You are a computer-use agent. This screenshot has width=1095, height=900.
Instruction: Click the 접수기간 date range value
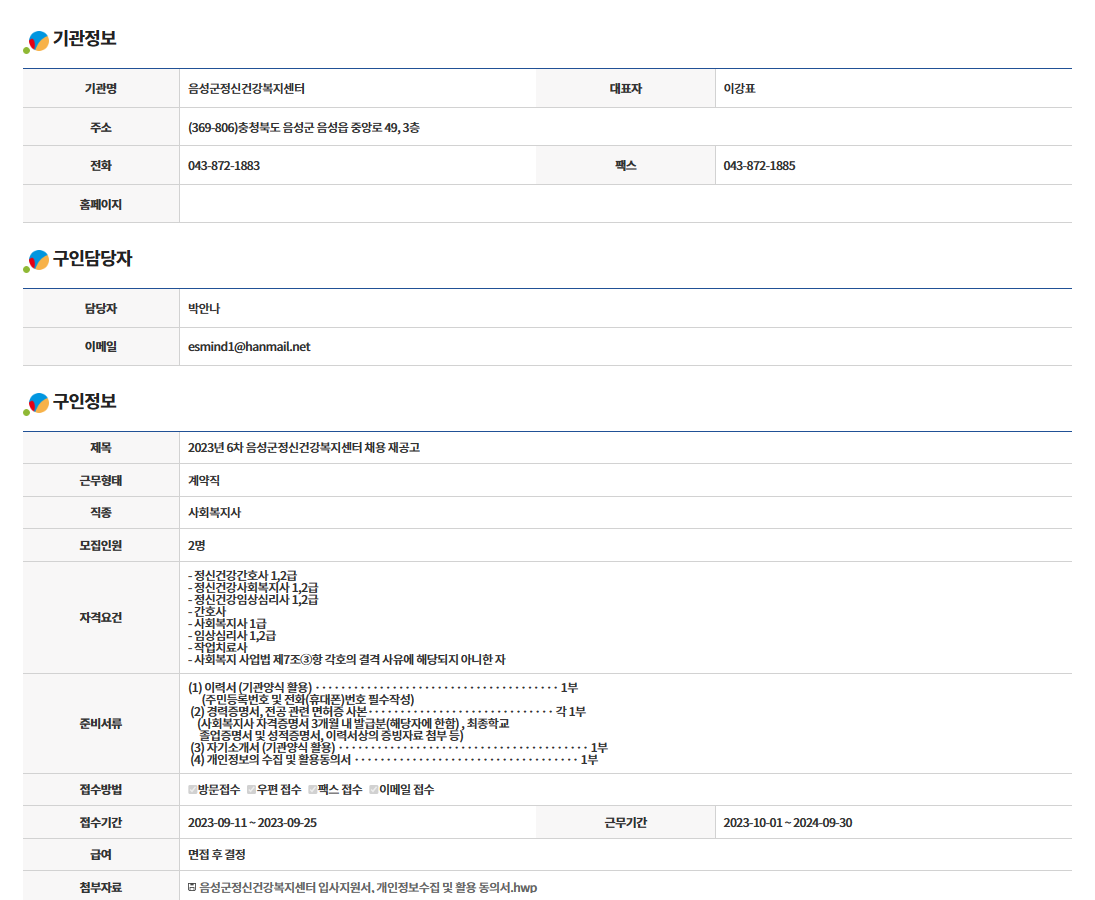pos(253,823)
